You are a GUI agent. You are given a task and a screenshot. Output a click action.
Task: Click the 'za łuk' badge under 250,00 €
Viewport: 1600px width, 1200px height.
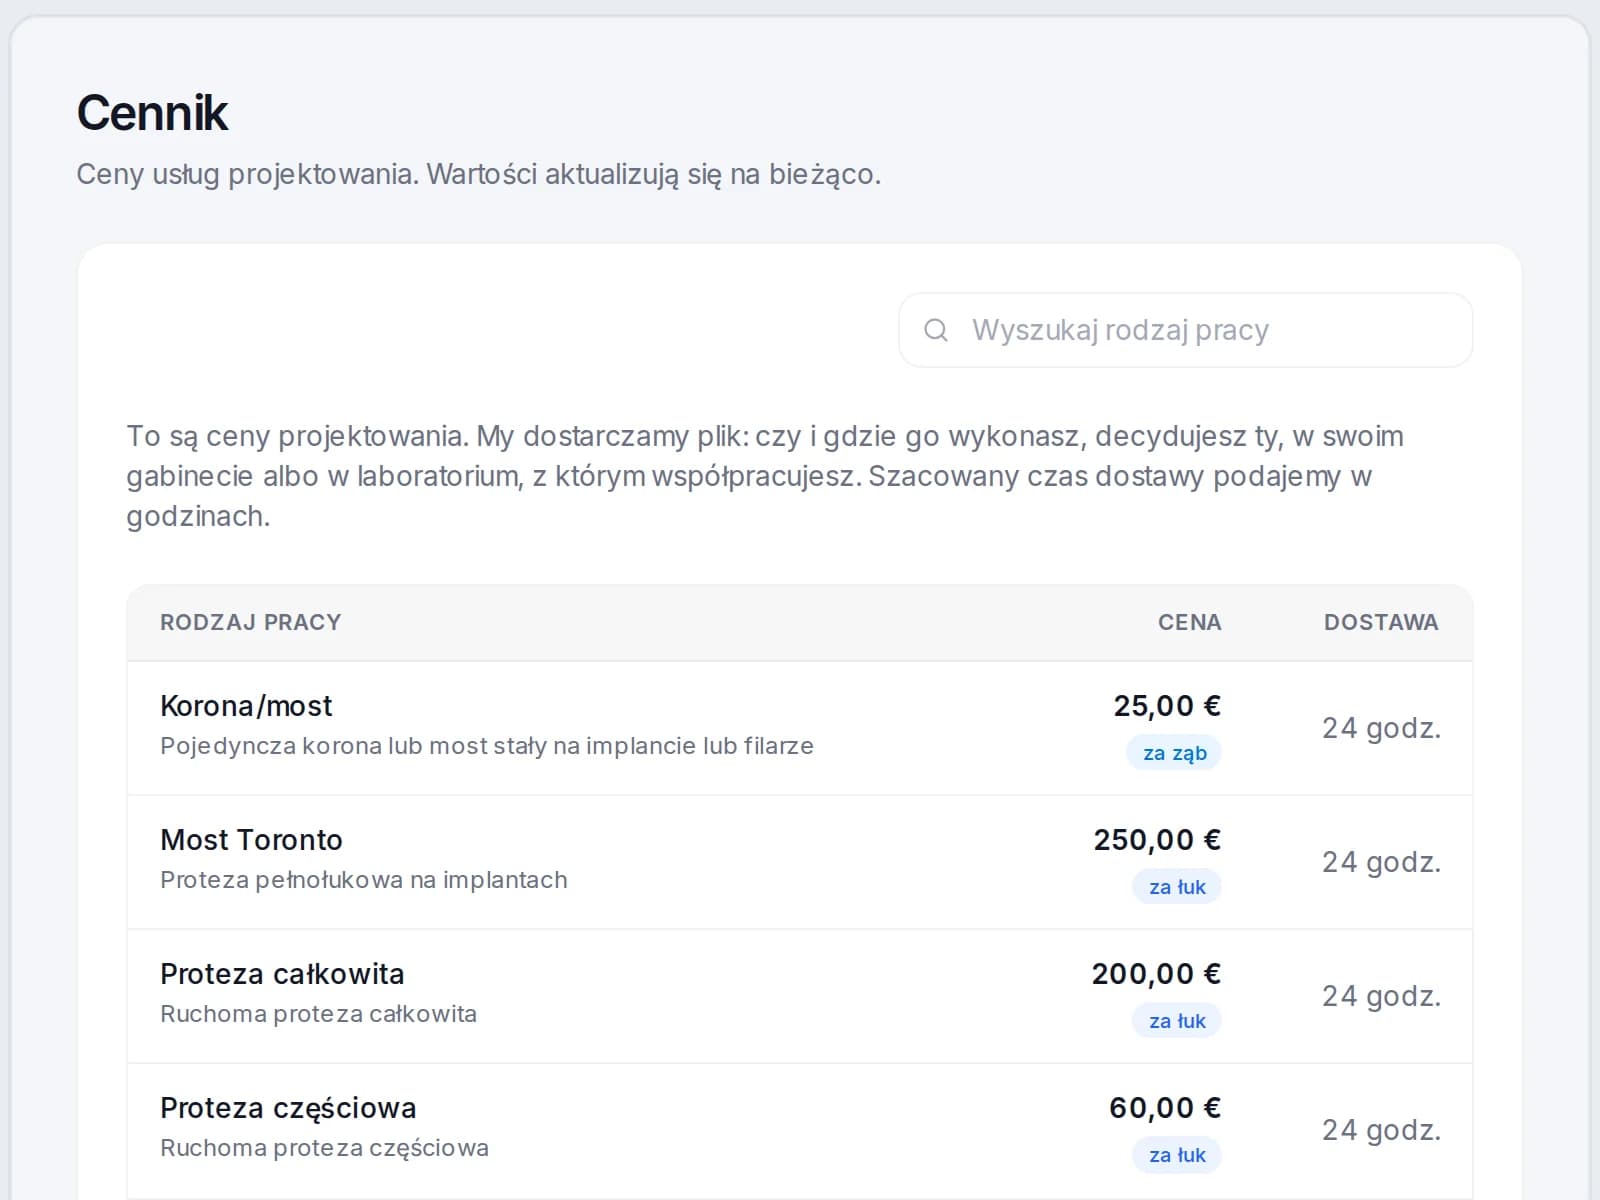click(x=1177, y=887)
